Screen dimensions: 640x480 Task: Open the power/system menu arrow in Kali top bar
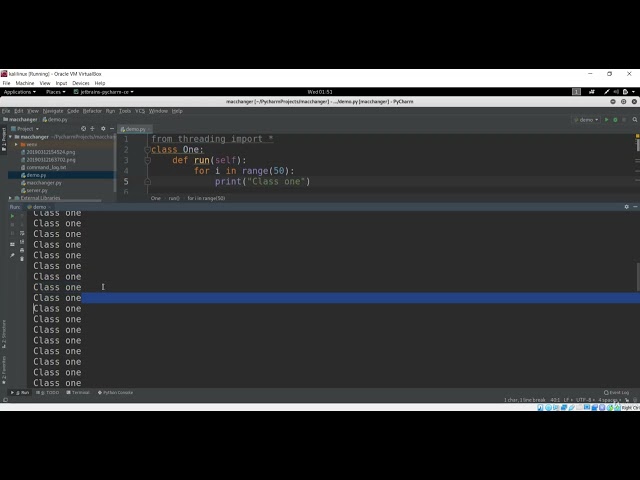click(633, 92)
